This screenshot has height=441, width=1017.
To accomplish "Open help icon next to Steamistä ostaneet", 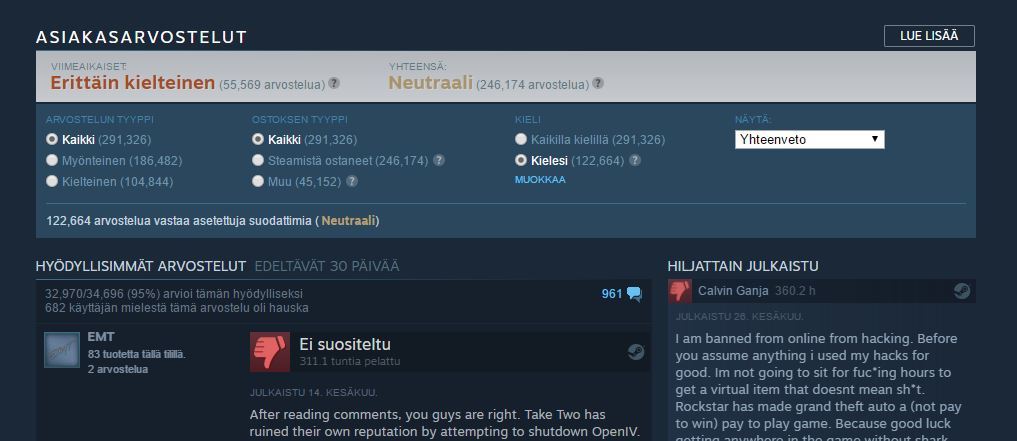I will point(439,160).
